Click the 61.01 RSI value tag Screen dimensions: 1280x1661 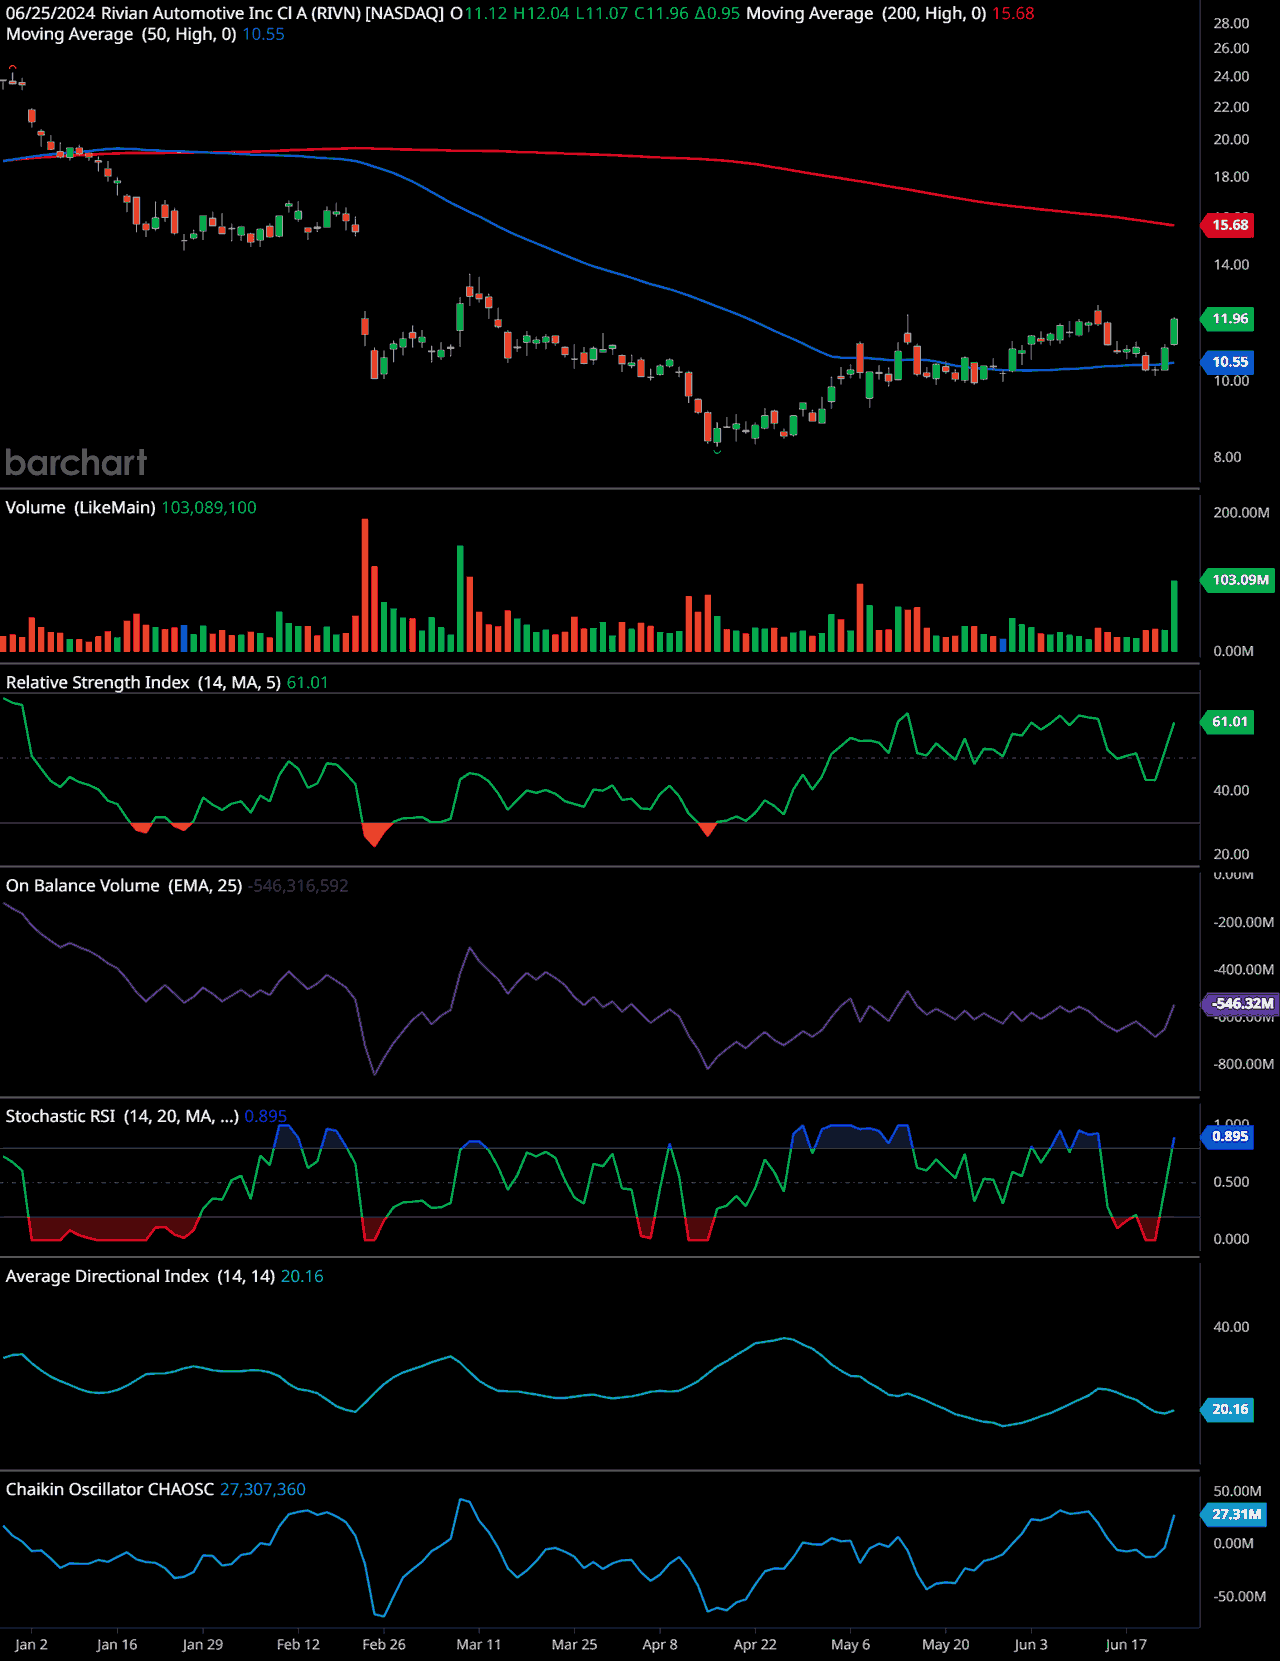tap(1229, 722)
